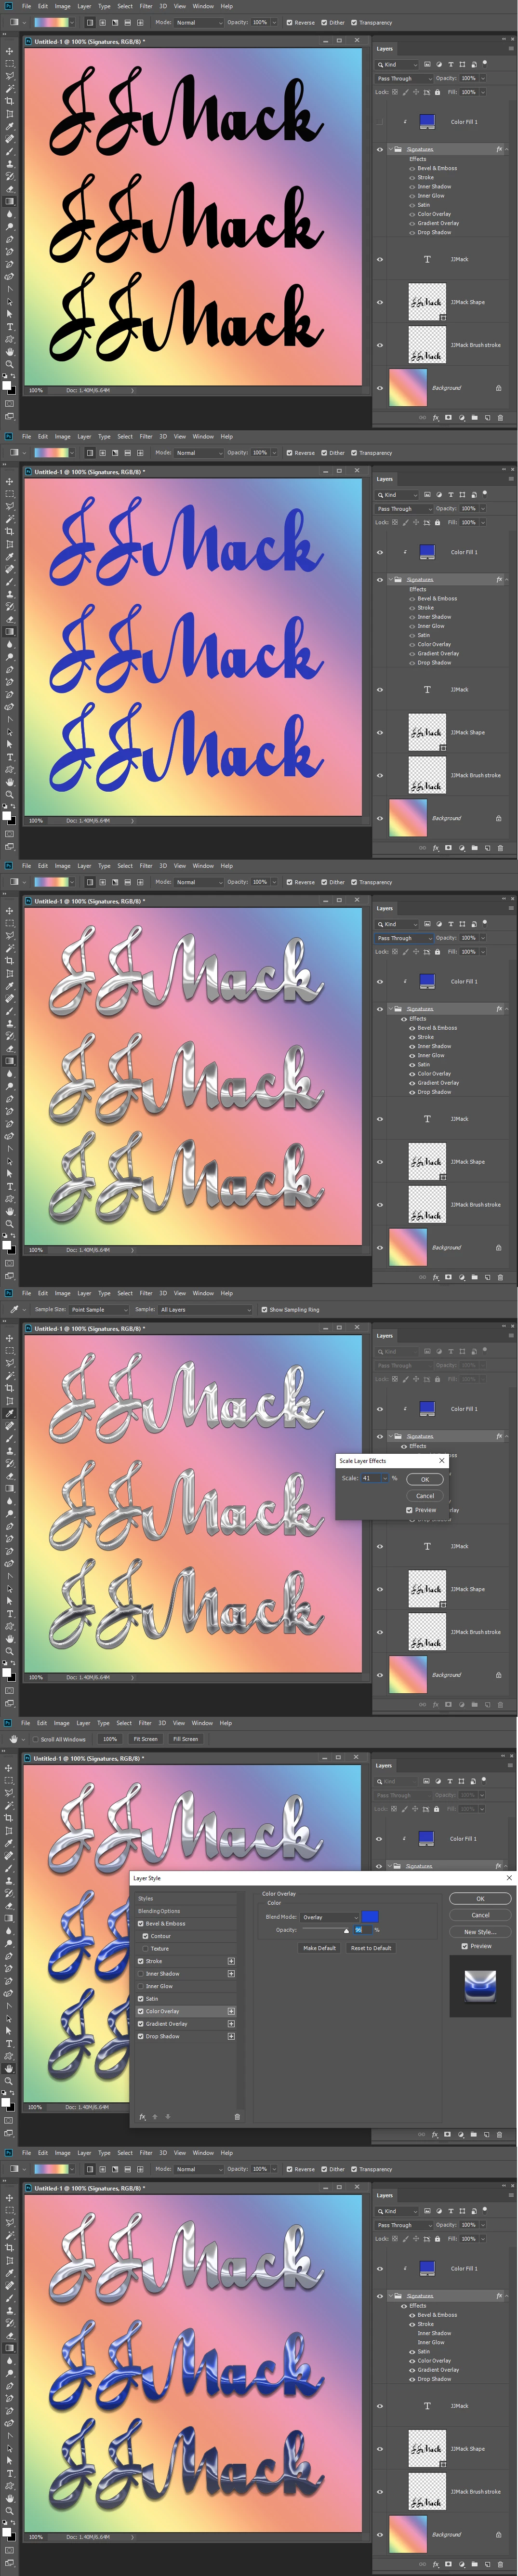
Task: Open Pass Through blend dropdown in black-lettering window
Action: pos(404,78)
